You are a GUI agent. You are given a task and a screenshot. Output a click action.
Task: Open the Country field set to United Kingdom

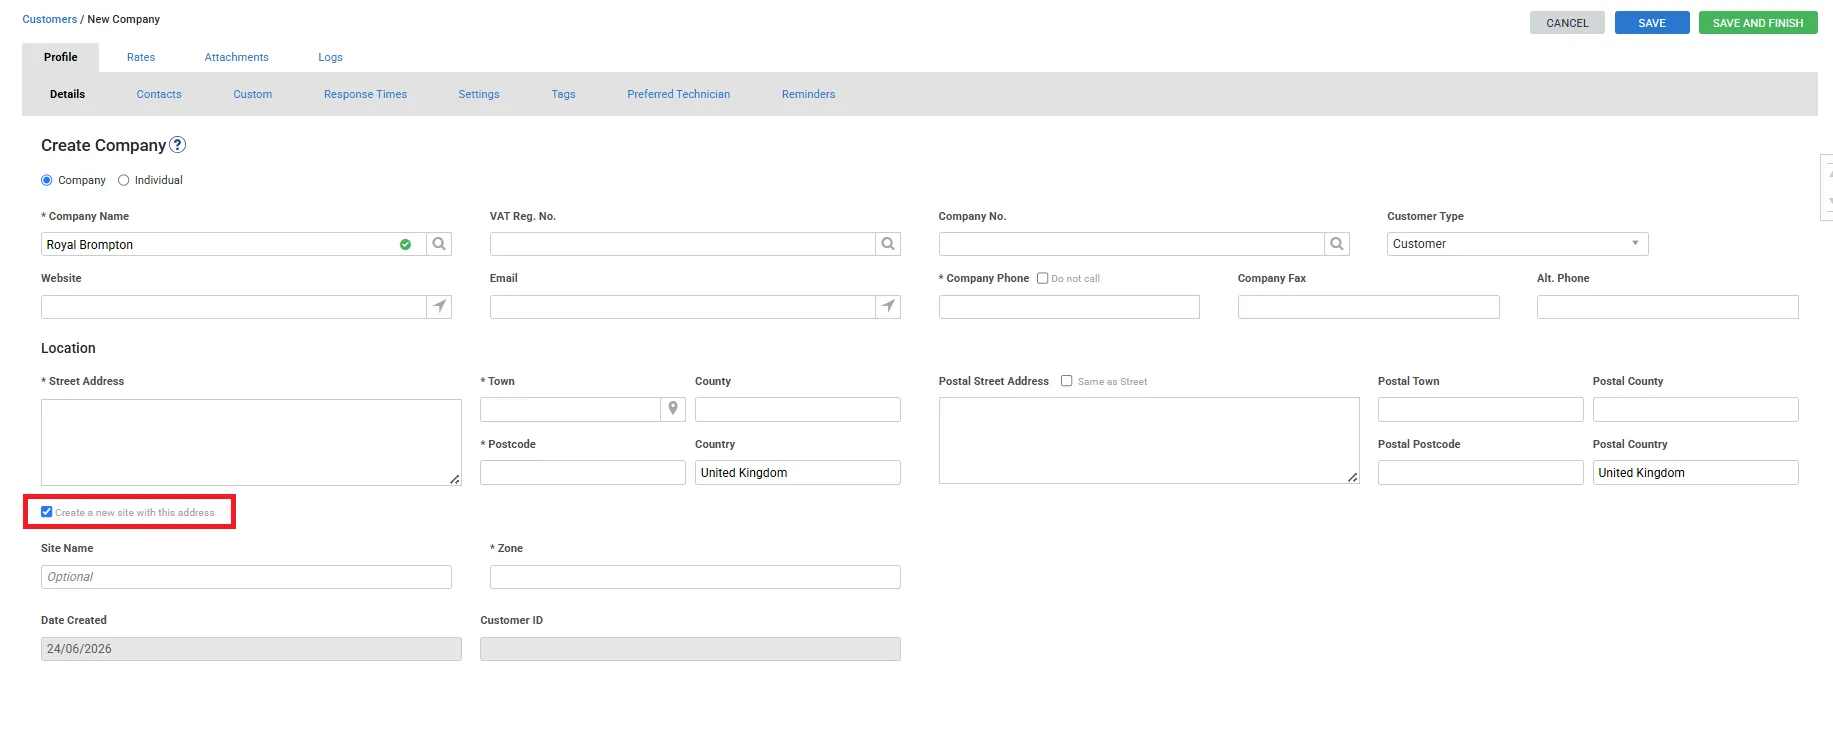pos(797,472)
